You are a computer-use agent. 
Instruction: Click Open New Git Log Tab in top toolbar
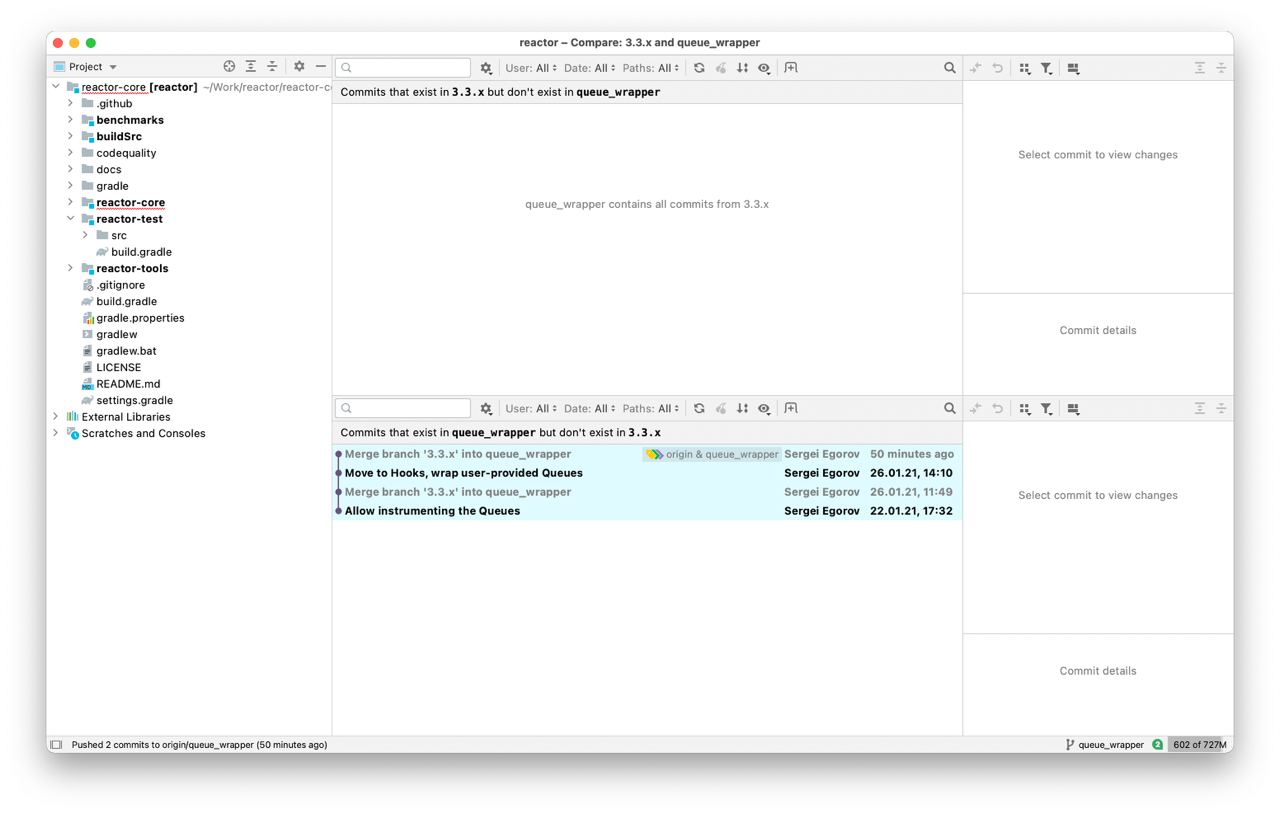pyautogui.click(x=791, y=68)
